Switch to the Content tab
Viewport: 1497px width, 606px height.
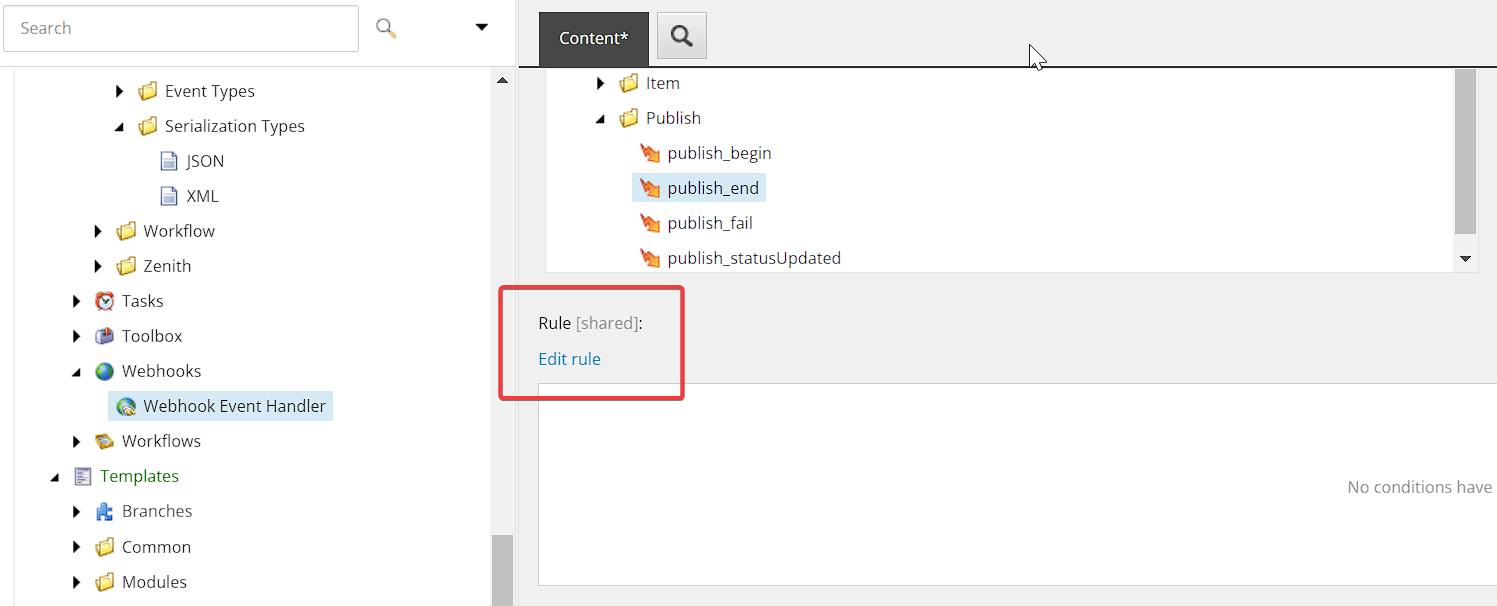(x=593, y=38)
